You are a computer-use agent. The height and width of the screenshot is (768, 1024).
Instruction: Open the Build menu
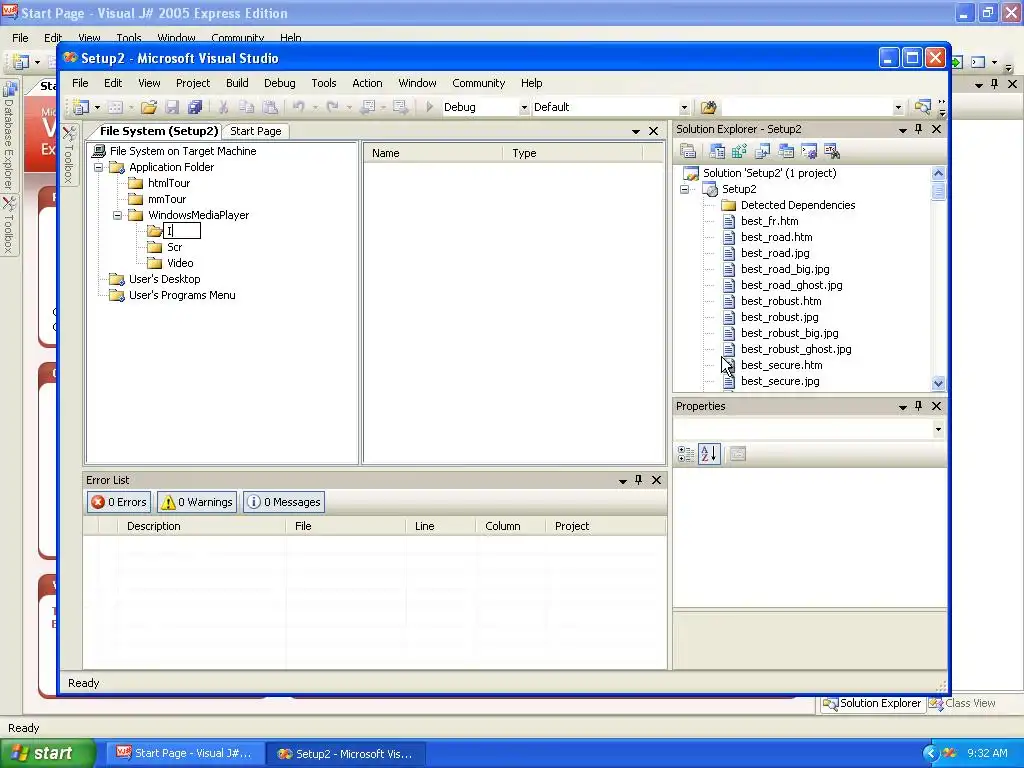click(237, 83)
